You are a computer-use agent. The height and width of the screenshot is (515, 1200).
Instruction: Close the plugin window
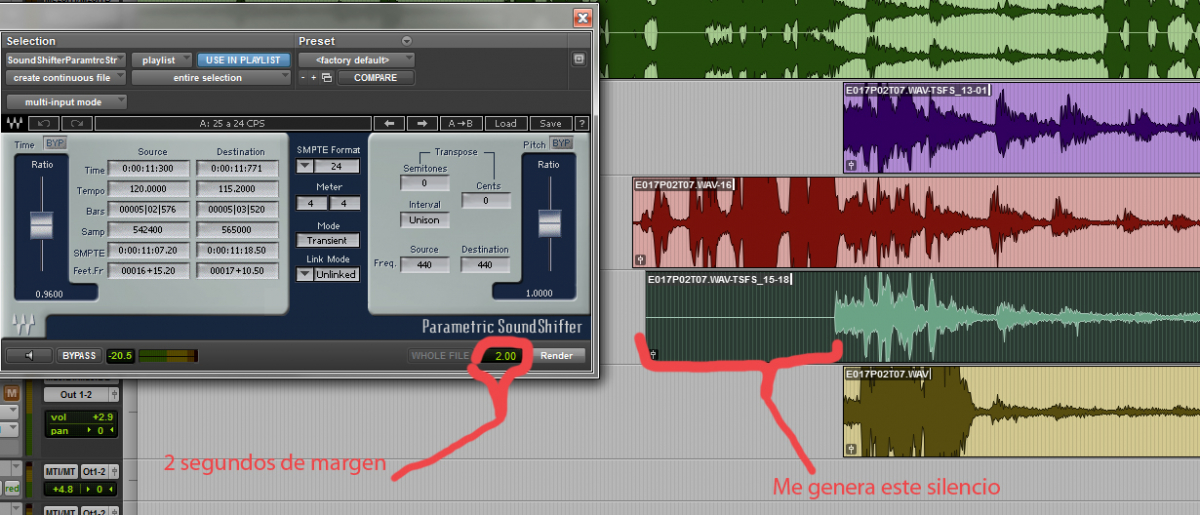tap(582, 18)
